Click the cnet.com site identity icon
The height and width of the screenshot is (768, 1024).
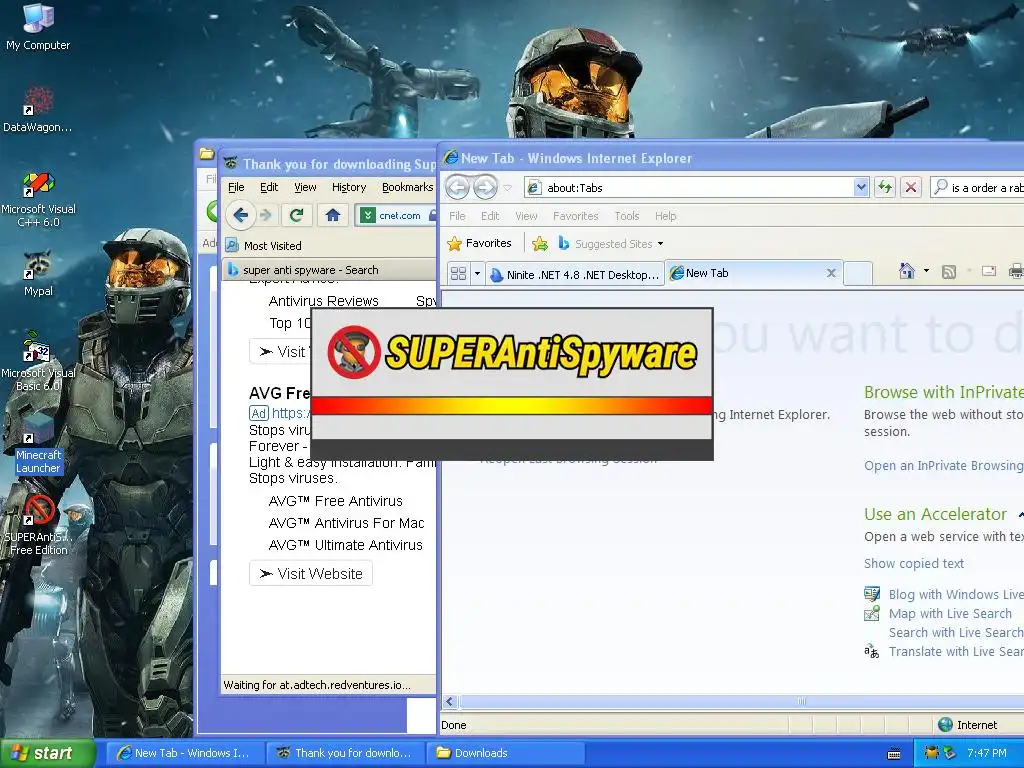(368, 215)
